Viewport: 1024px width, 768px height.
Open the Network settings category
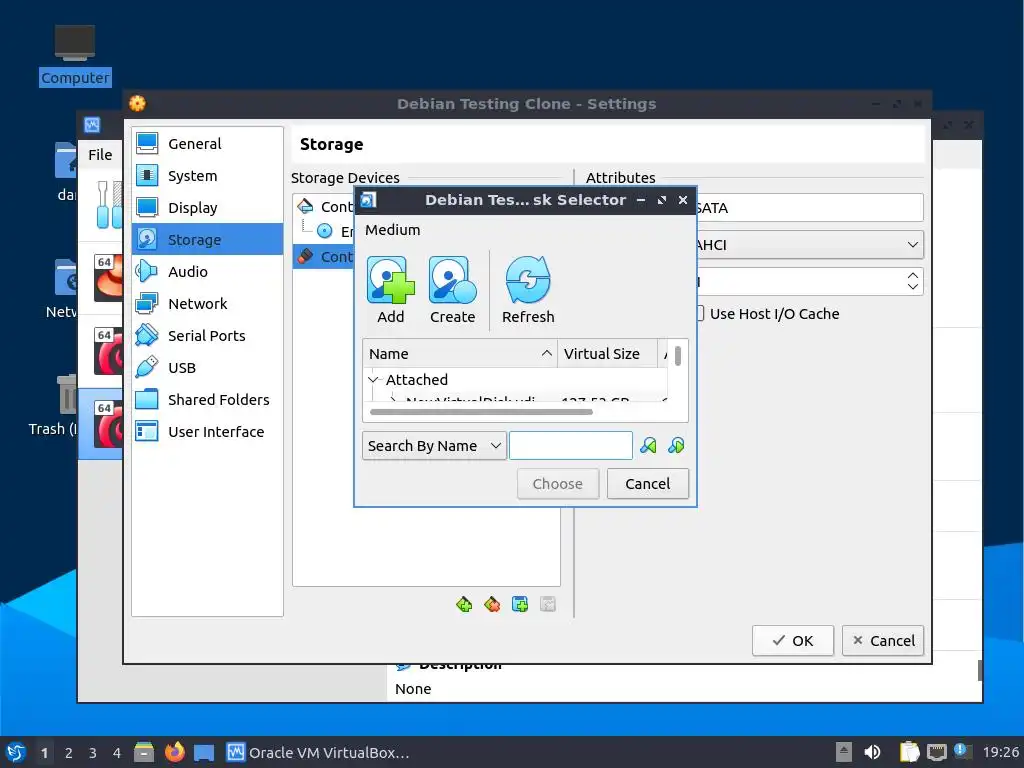click(x=208, y=304)
